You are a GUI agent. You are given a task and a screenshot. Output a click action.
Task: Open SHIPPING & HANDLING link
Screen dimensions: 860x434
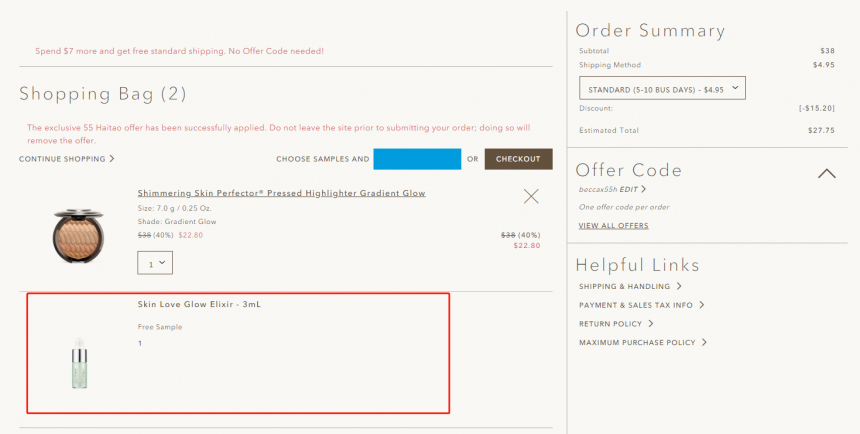point(630,286)
